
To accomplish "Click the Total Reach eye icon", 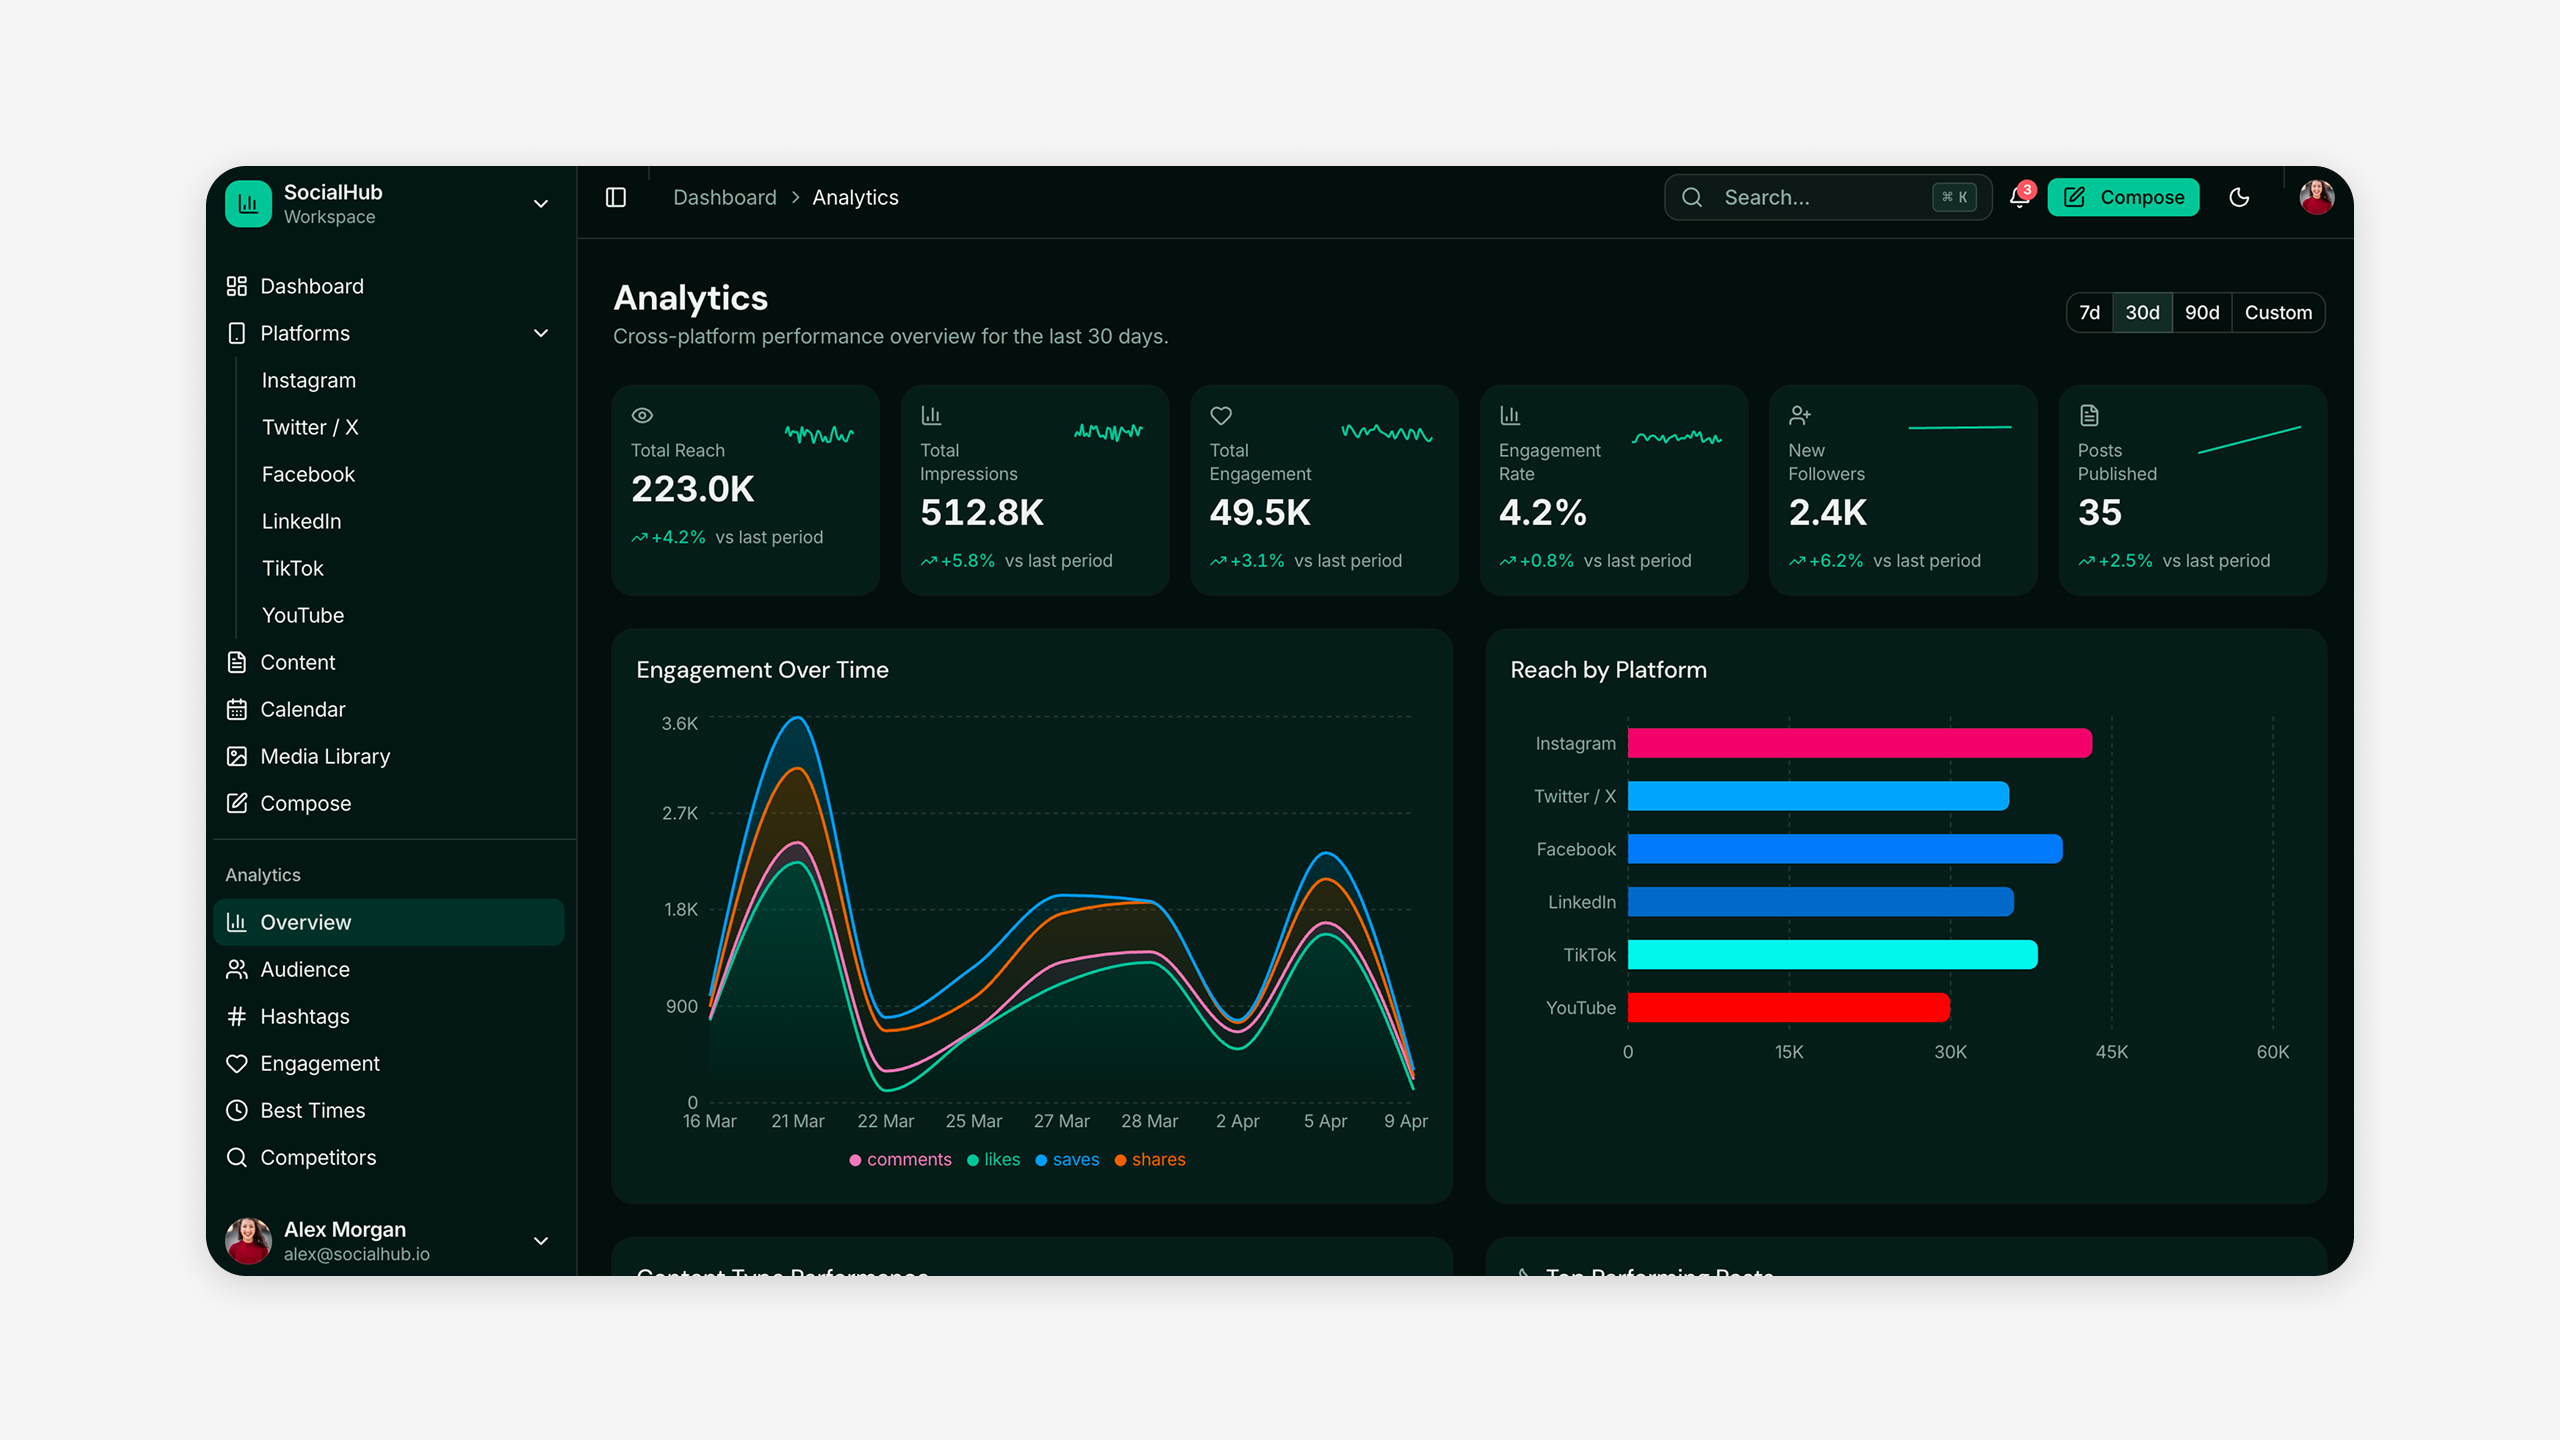I will click(642, 415).
